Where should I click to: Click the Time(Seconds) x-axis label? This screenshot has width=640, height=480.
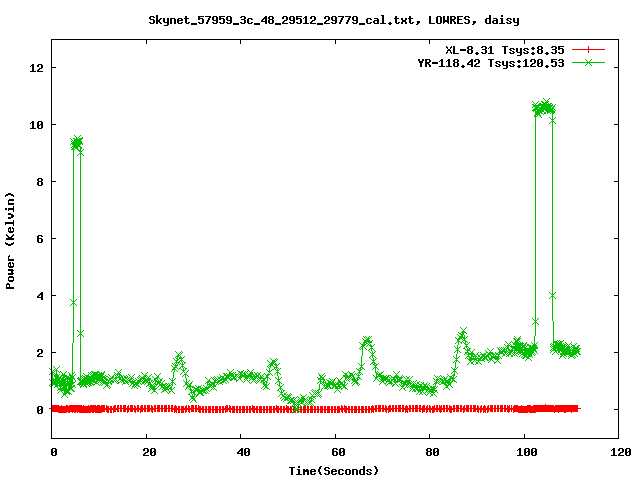coord(334,471)
